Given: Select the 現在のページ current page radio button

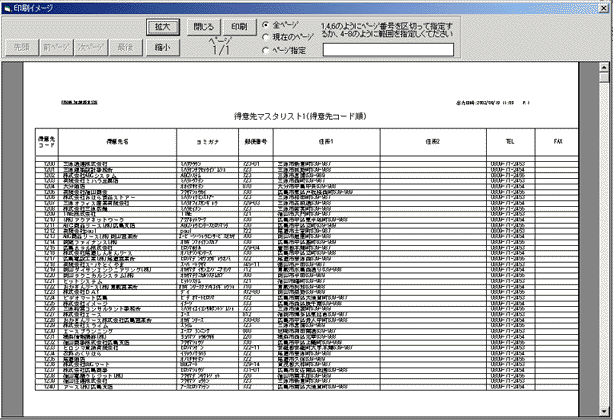Looking at the screenshot, I should (266, 38).
